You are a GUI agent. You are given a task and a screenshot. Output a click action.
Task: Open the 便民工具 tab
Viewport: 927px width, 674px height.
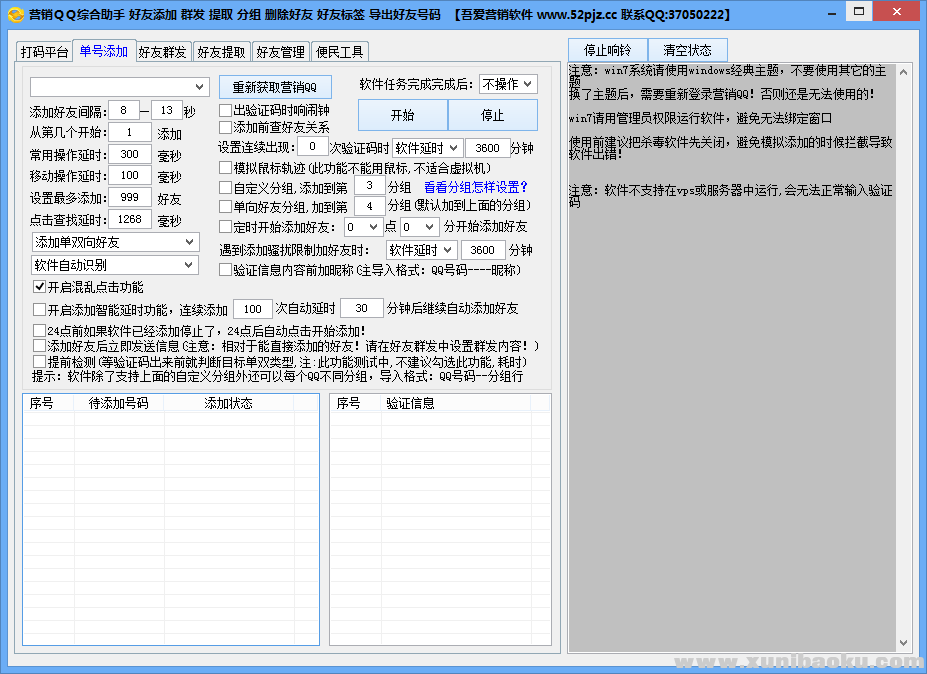[339, 52]
